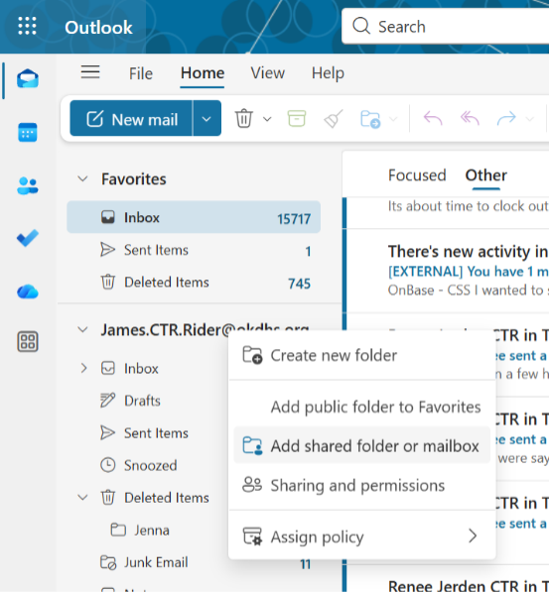Image resolution: width=550 pixels, height=595 pixels.
Task: Collapse the James.CTR.Rider account folder list
Action: 83,329
